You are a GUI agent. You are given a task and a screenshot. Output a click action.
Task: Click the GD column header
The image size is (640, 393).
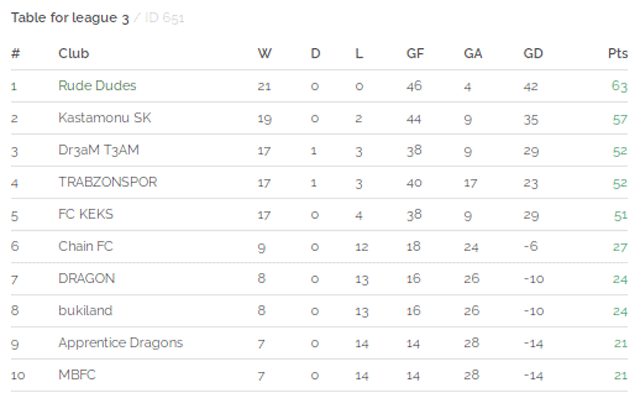(533, 53)
